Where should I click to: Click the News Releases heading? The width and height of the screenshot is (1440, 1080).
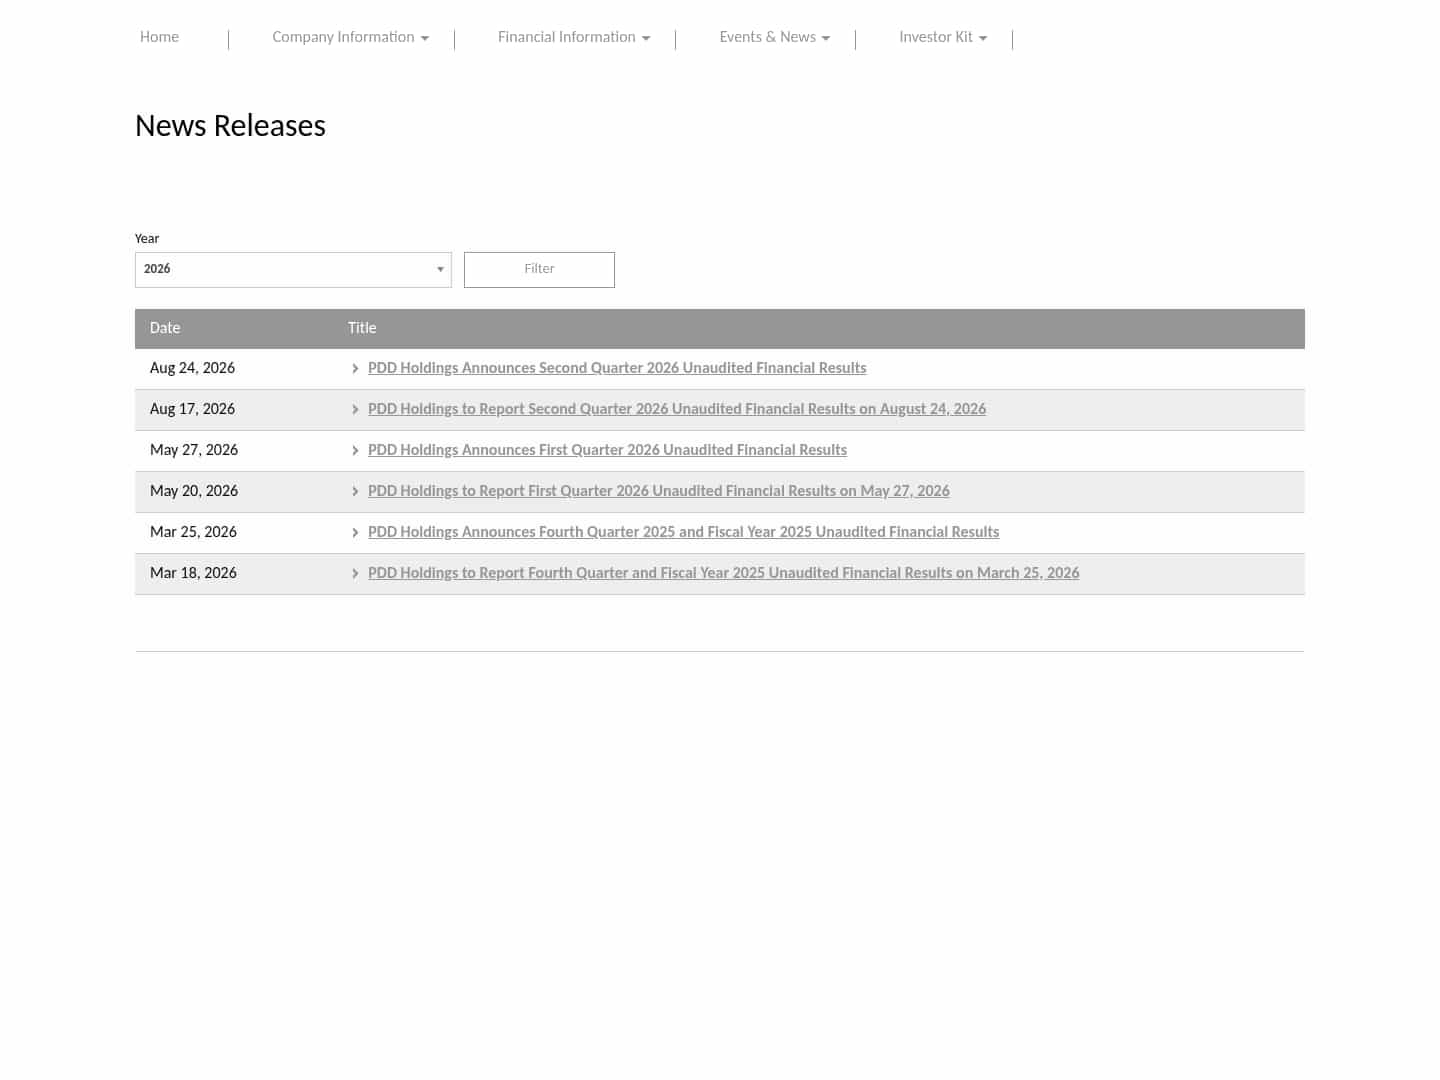(x=230, y=126)
